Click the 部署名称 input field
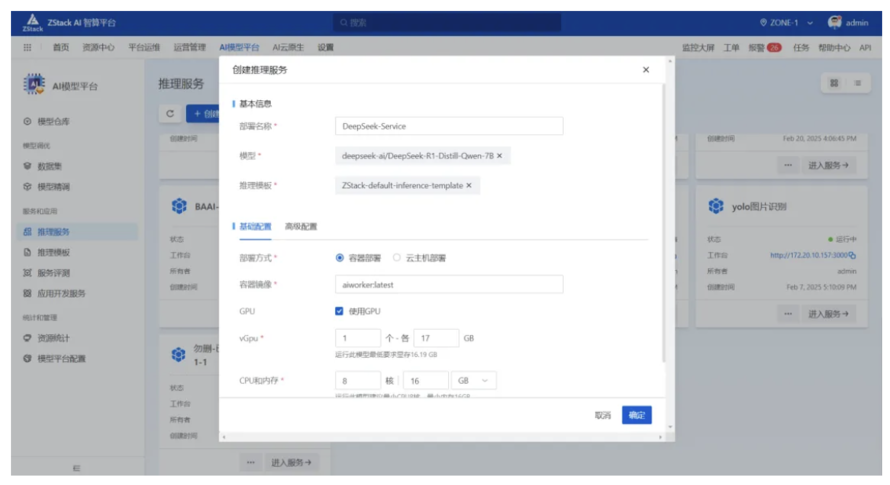The height and width of the screenshot is (485, 890). click(449, 126)
